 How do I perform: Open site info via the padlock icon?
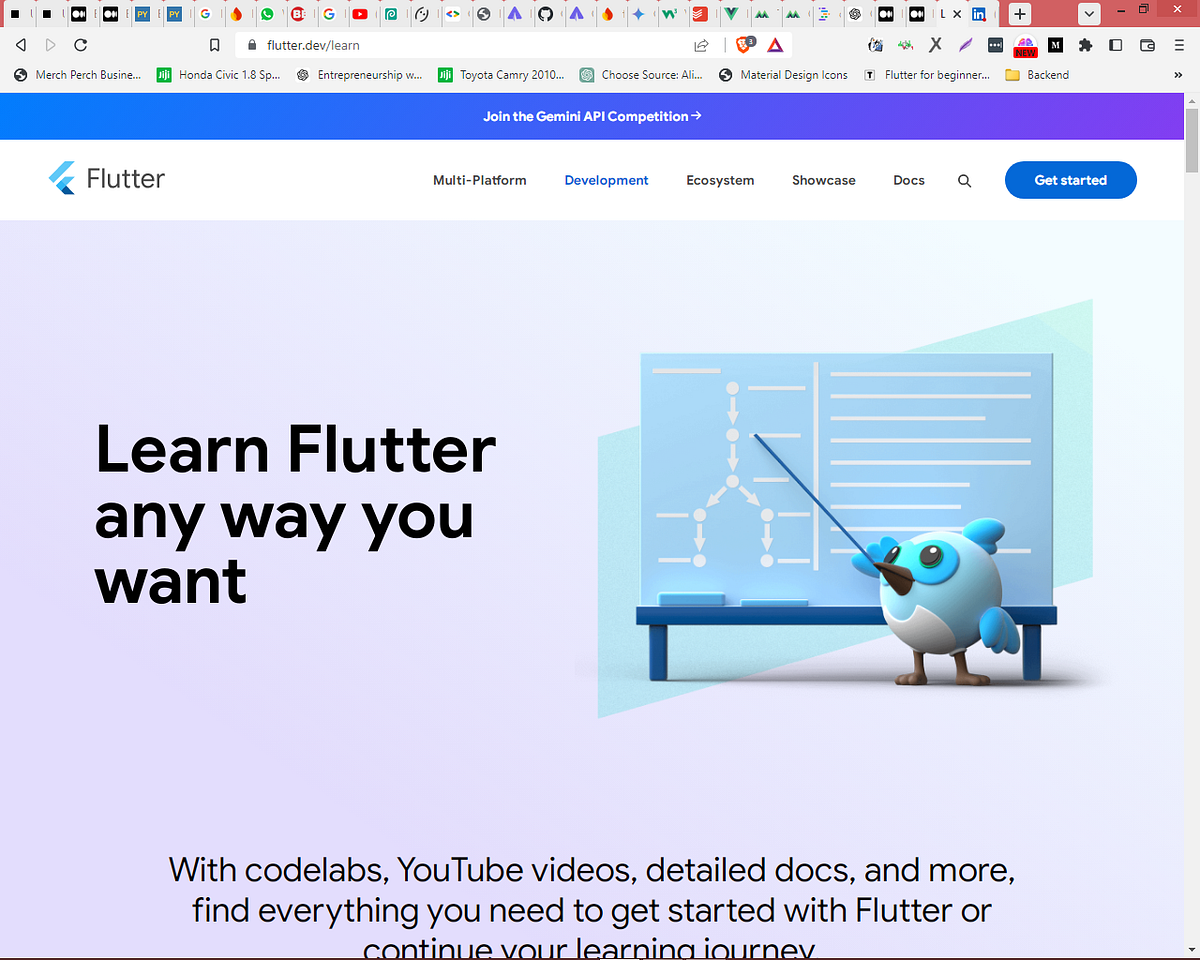coord(251,45)
